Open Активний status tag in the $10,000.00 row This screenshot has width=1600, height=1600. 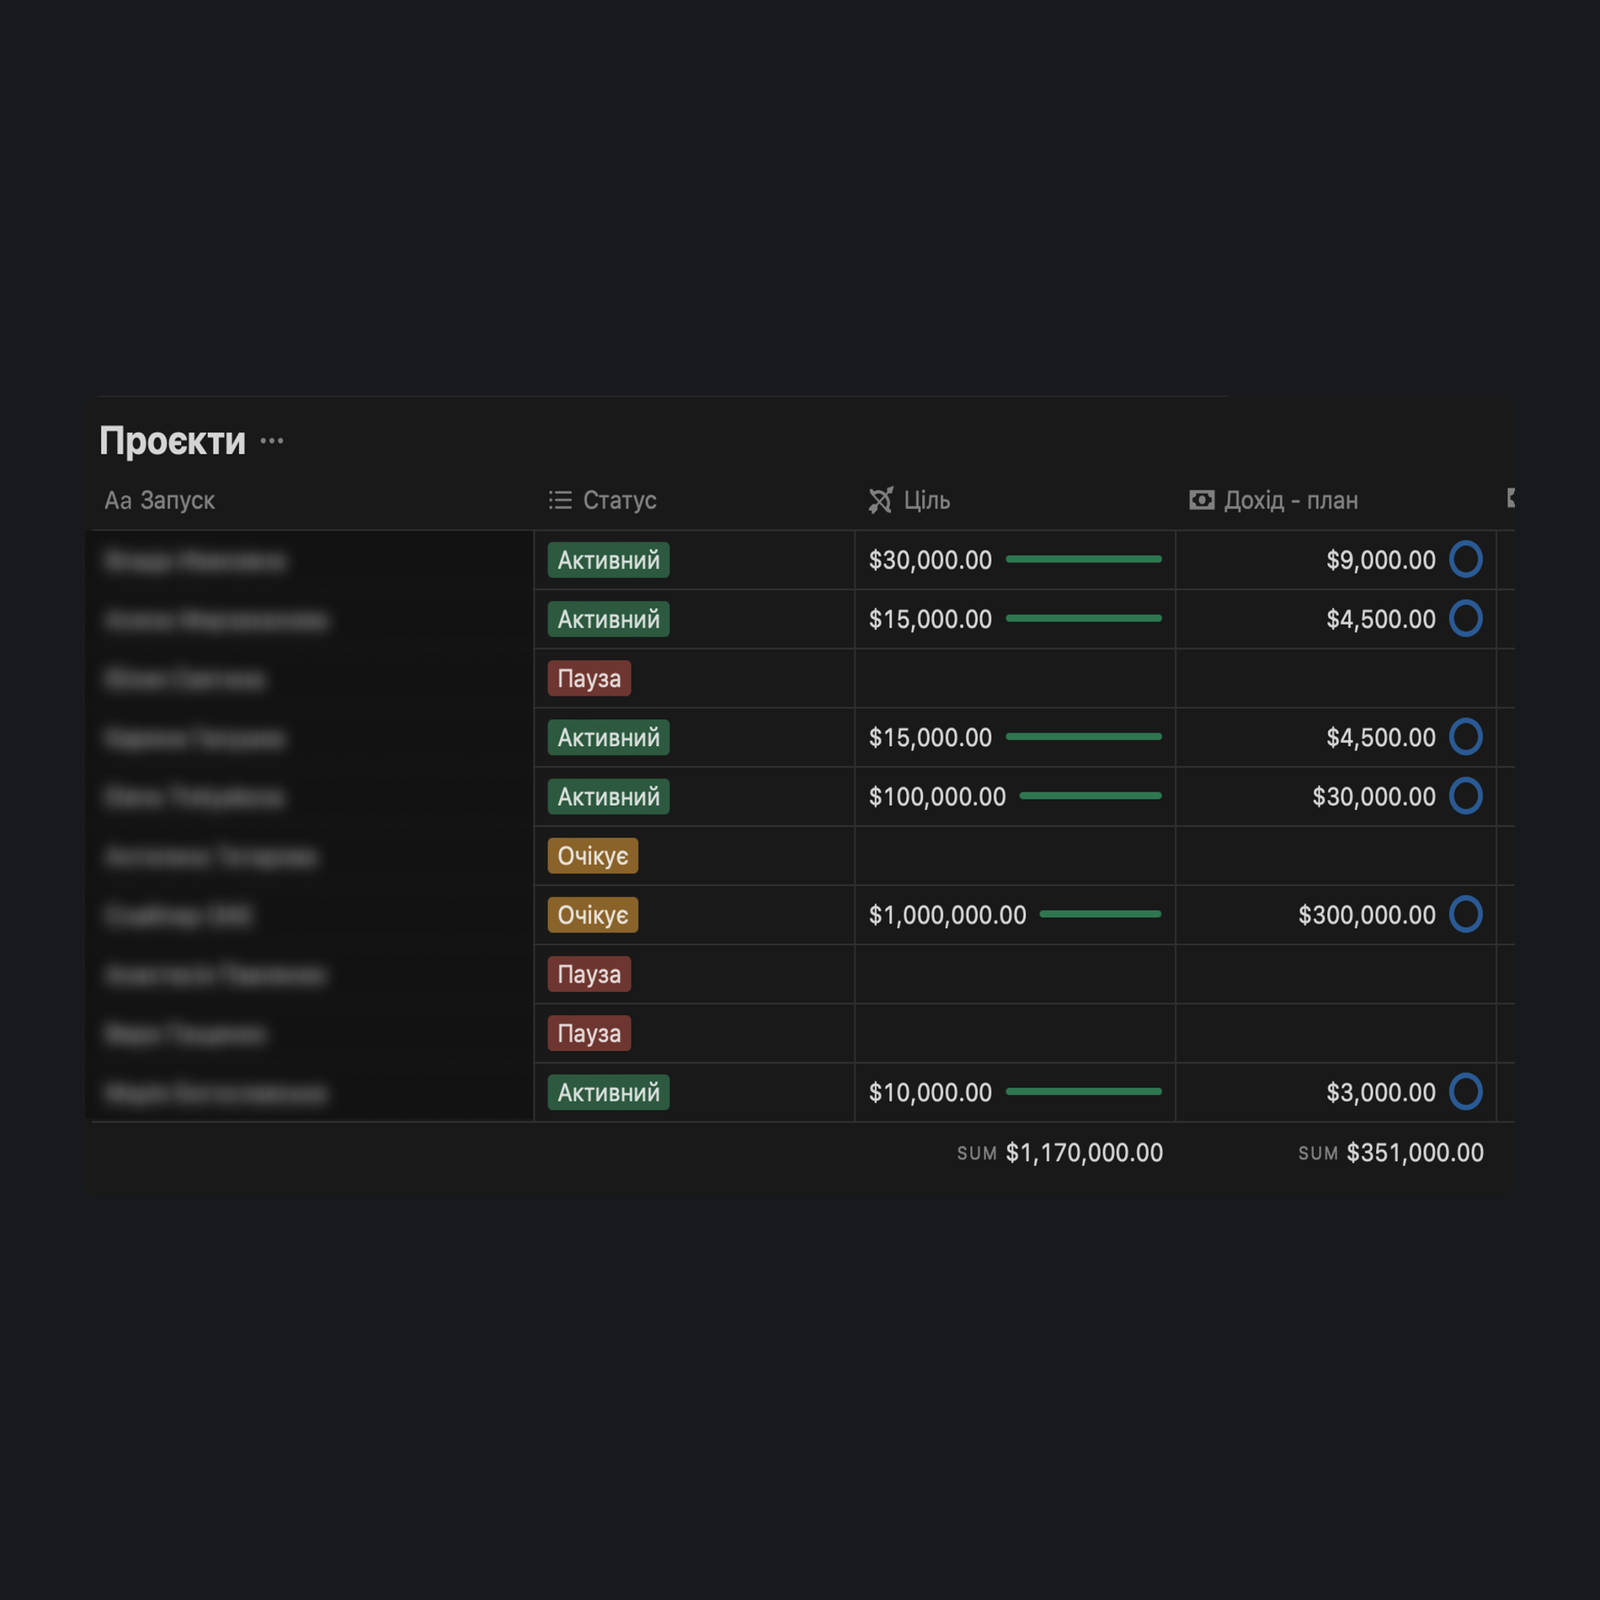pos(608,1093)
